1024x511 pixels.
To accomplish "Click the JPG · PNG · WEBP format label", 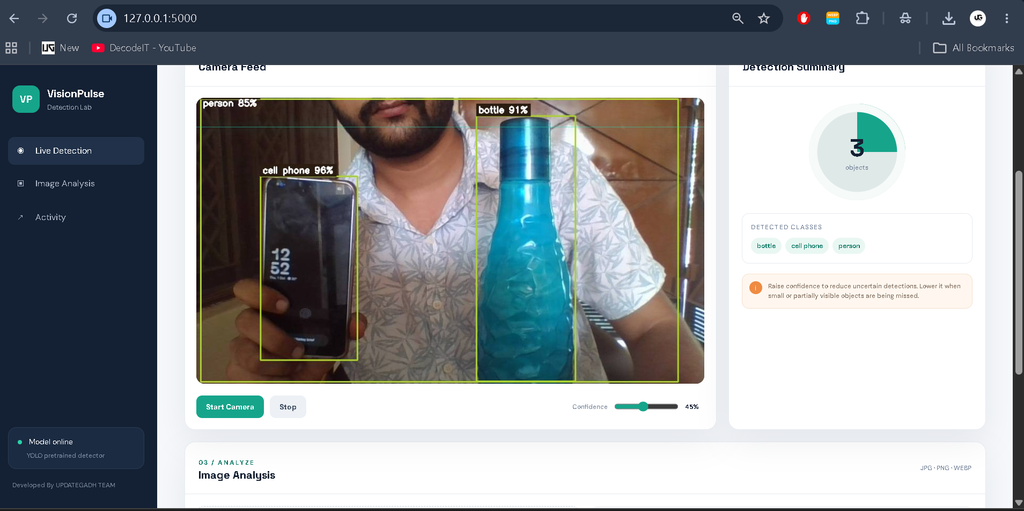I will [x=946, y=469].
